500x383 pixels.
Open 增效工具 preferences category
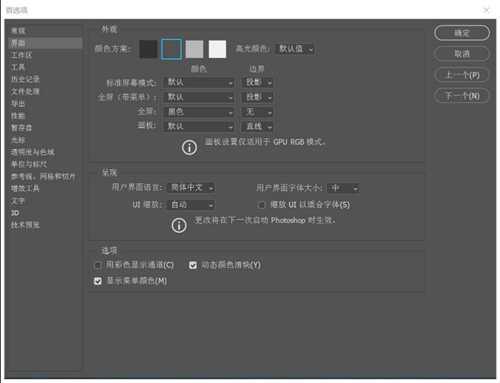tap(44, 189)
